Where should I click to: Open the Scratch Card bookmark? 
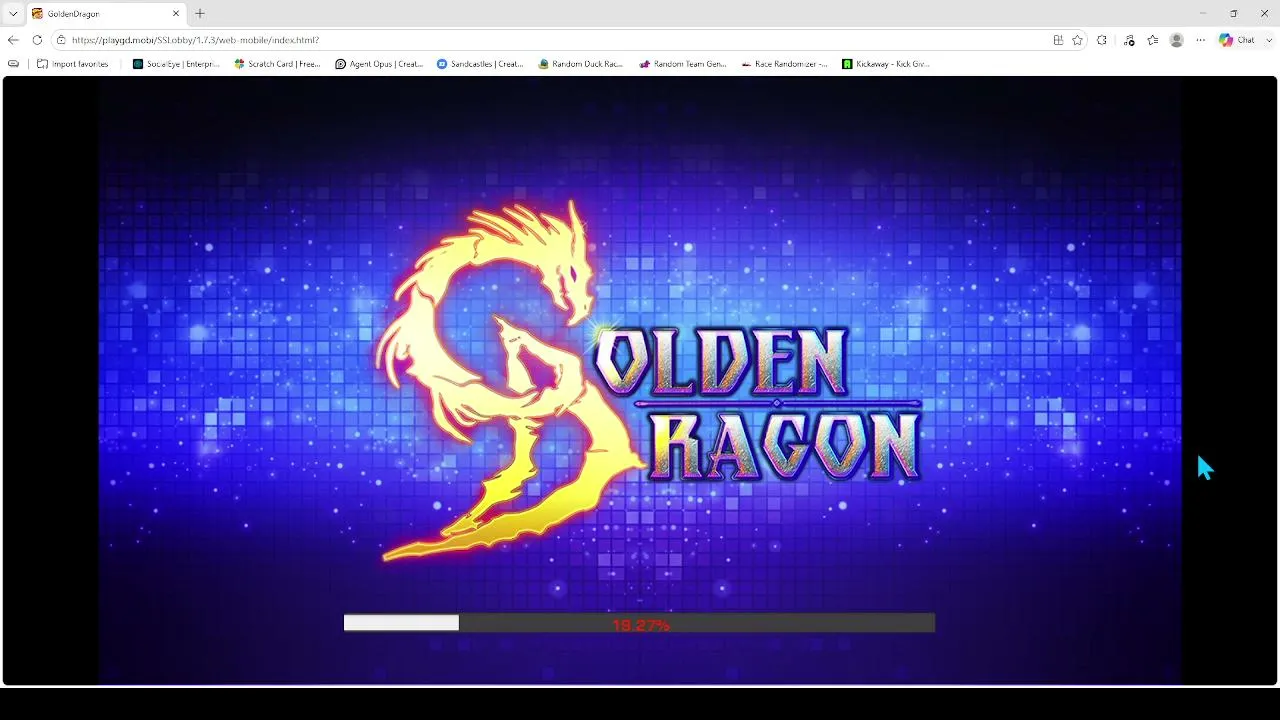[x=277, y=64]
